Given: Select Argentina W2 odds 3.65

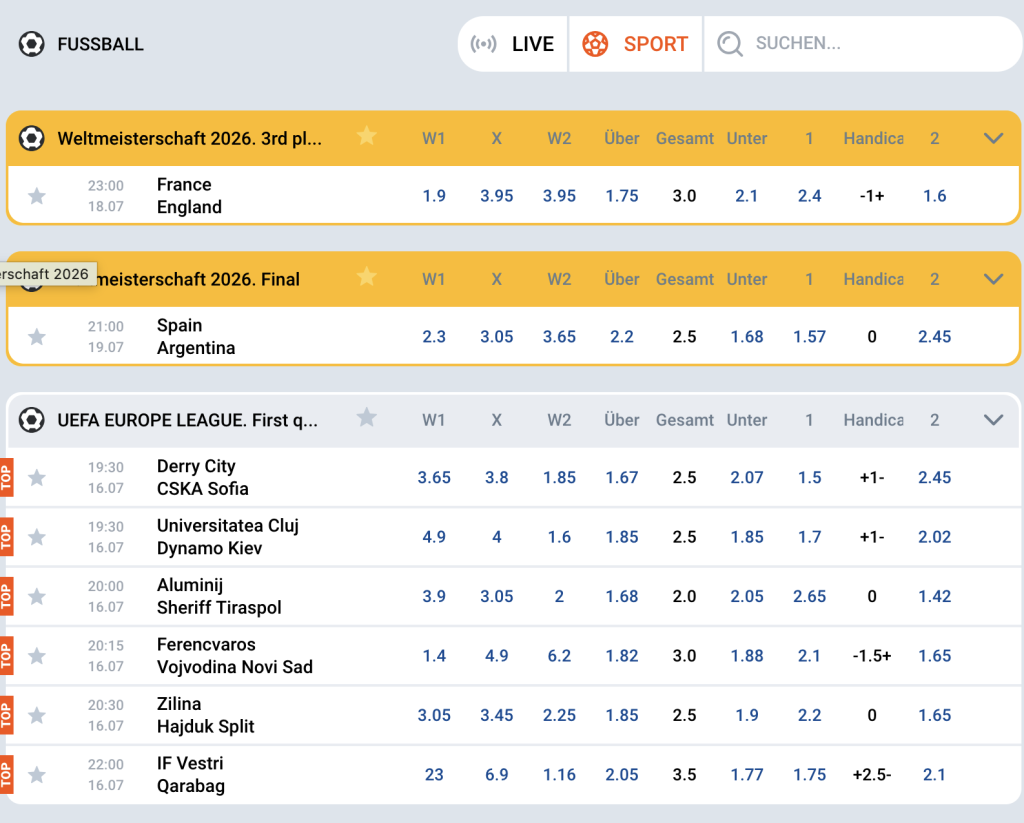Looking at the screenshot, I should click(x=559, y=337).
